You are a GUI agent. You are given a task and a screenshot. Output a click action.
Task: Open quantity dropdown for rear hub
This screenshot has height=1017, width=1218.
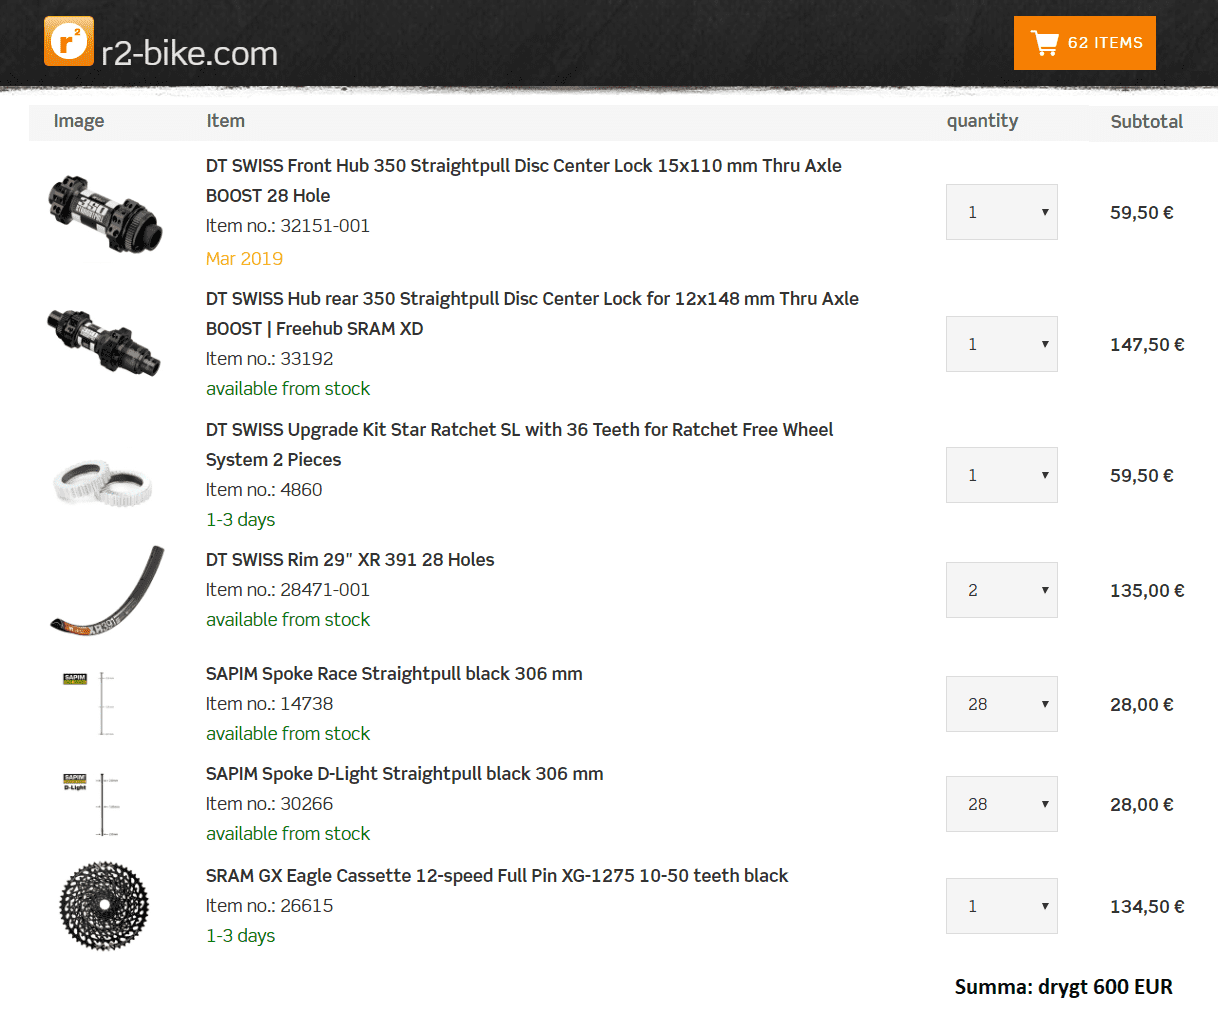1001,344
